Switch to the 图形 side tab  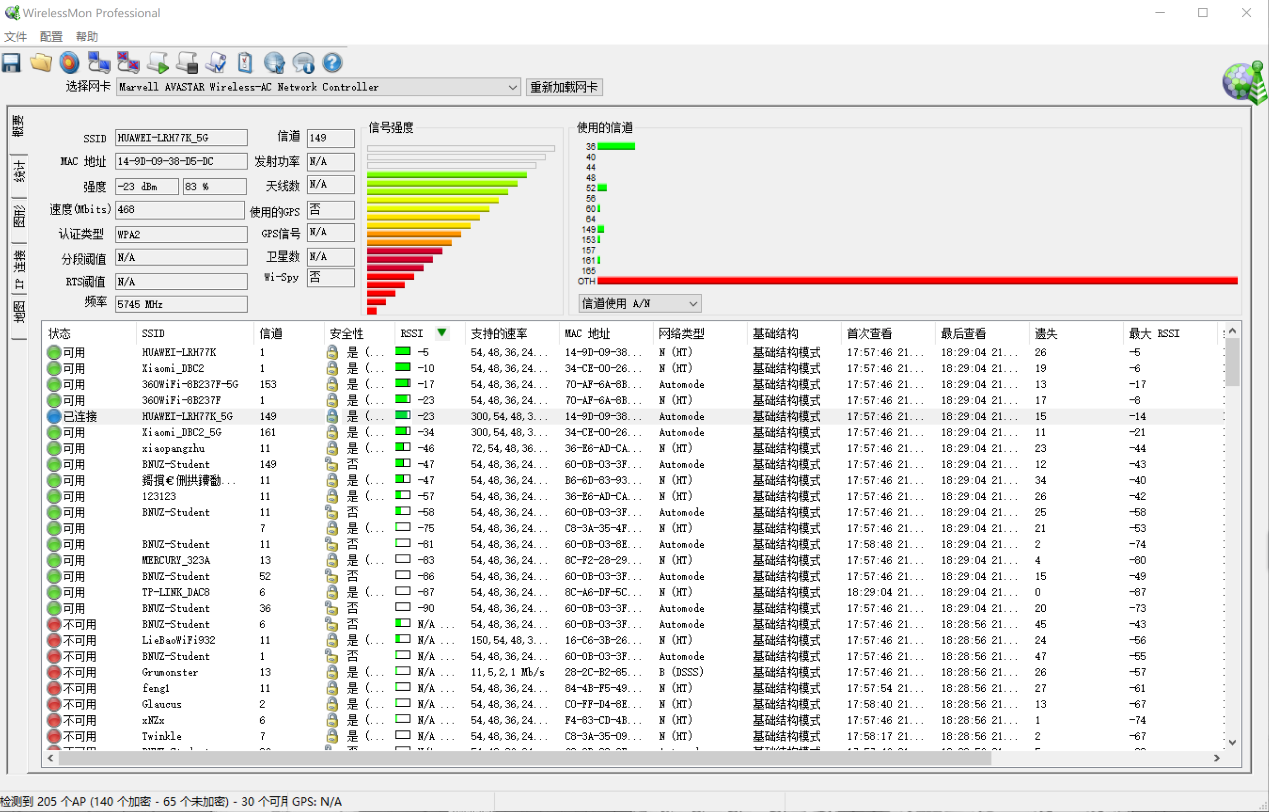[19, 216]
